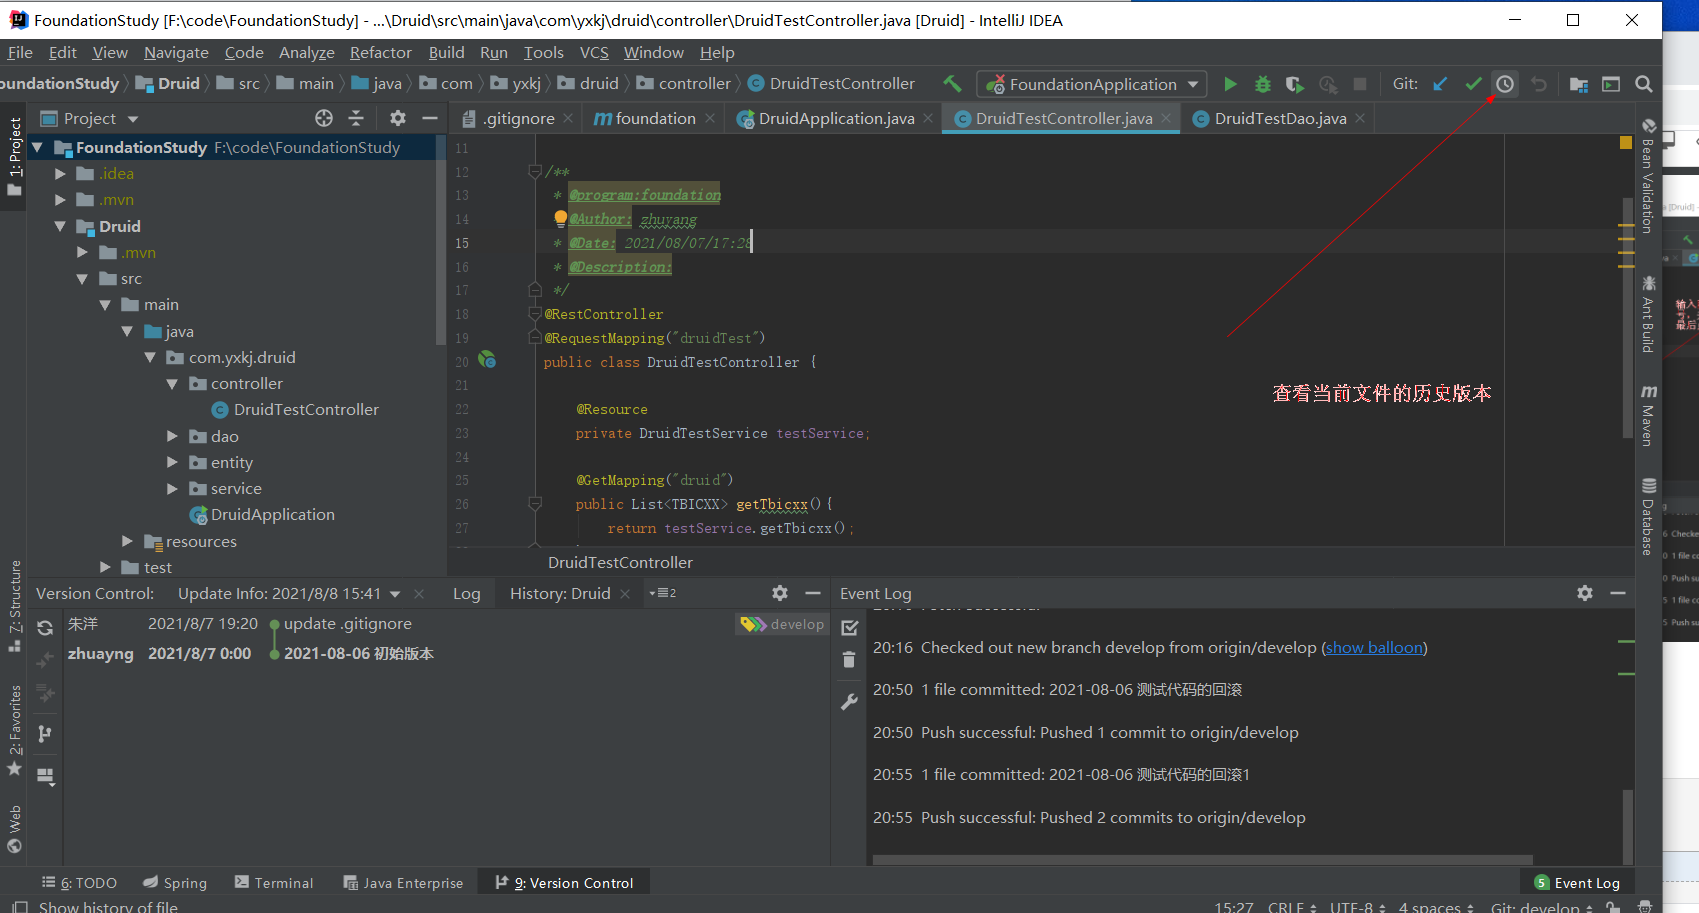The image size is (1699, 913).
Task: Open the 6: TODO tool window
Action: click(80, 883)
